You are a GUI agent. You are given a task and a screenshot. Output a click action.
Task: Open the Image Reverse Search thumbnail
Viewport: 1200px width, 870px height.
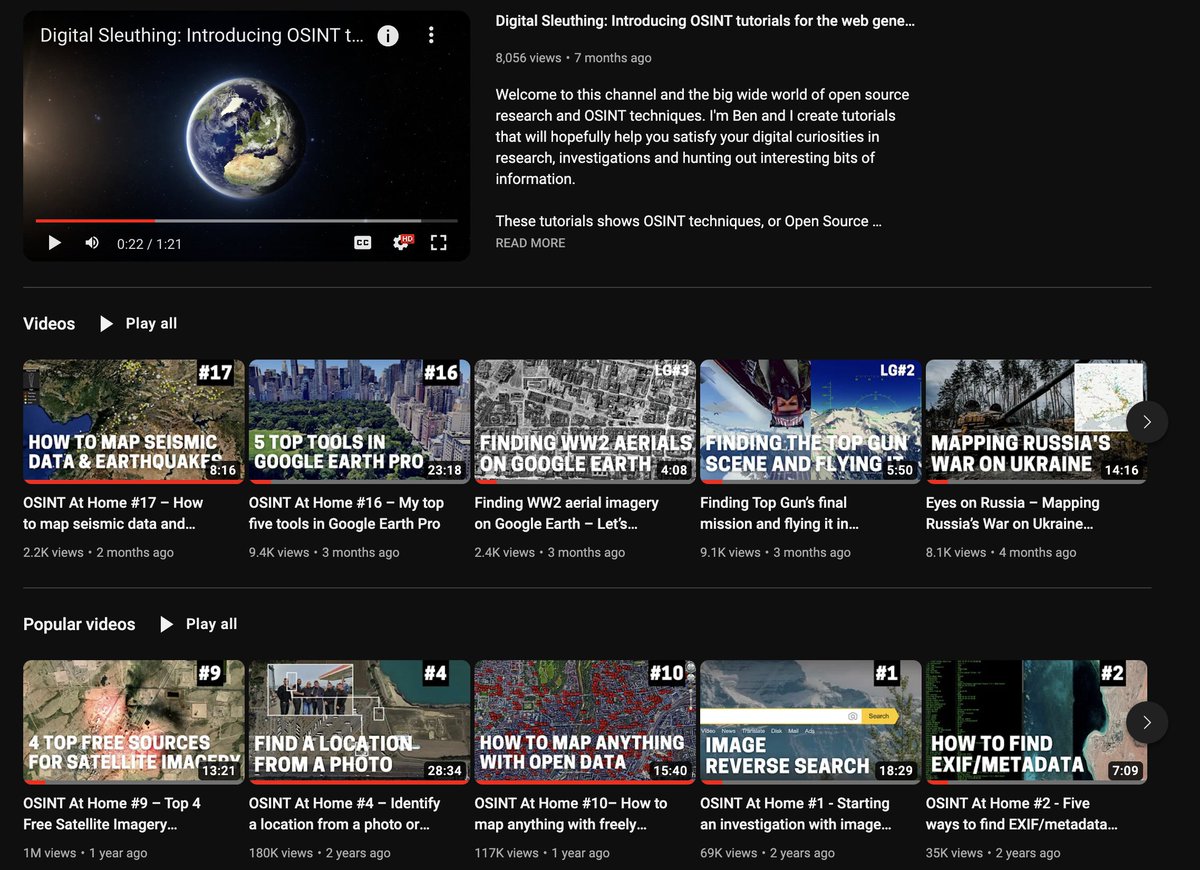point(810,722)
